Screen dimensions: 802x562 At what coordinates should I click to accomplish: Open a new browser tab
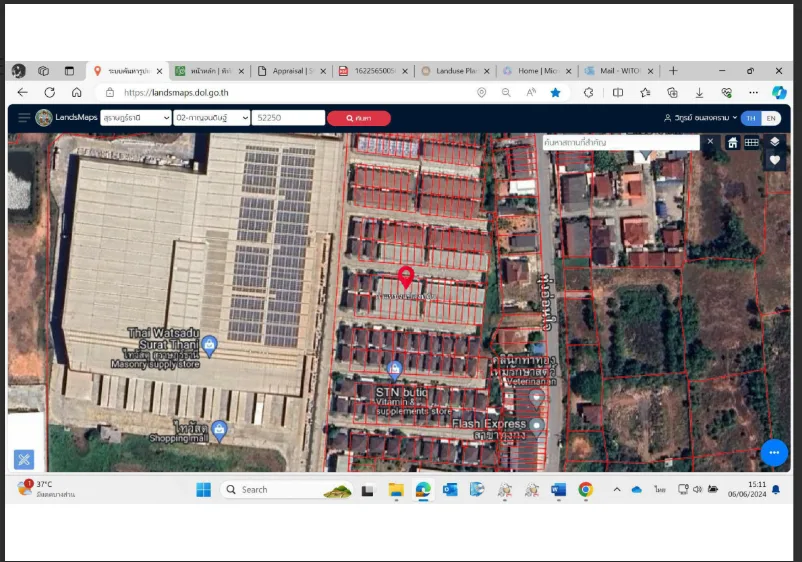tap(673, 71)
